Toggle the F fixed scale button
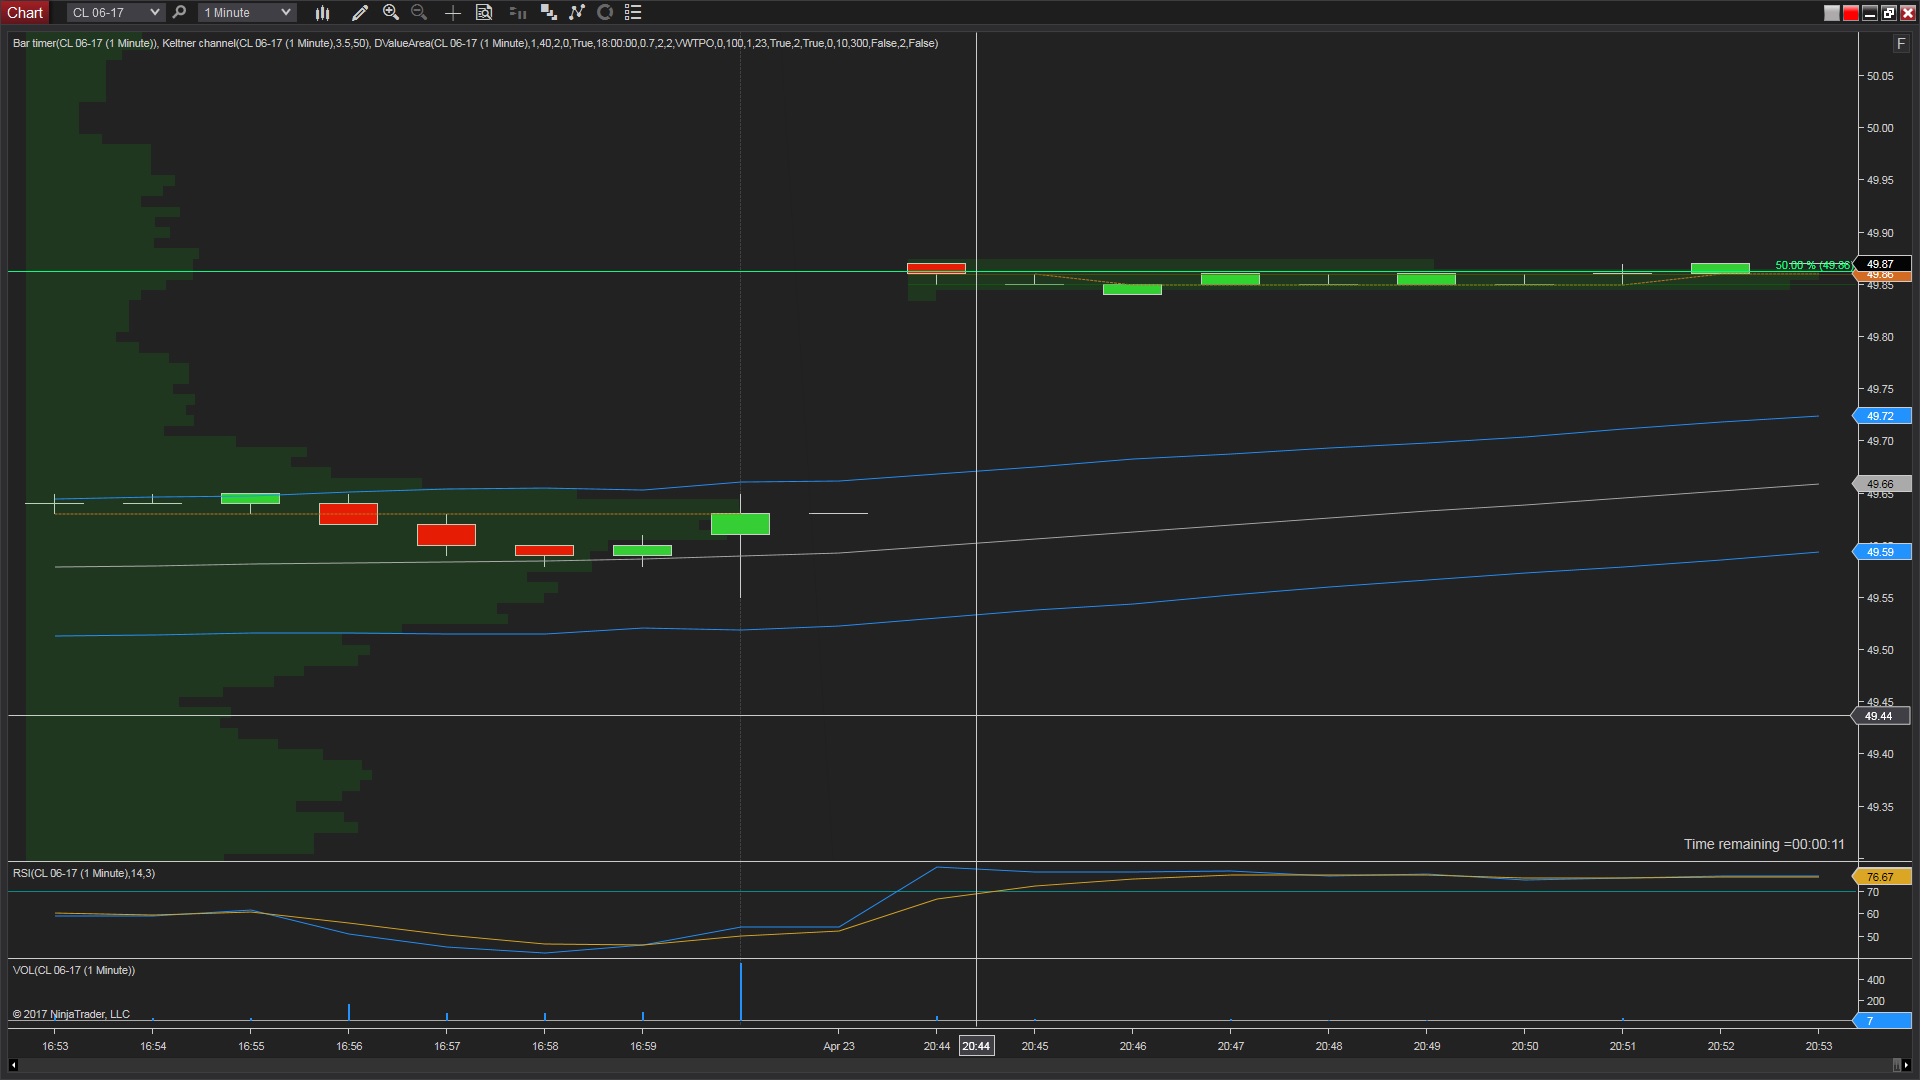 1900,44
